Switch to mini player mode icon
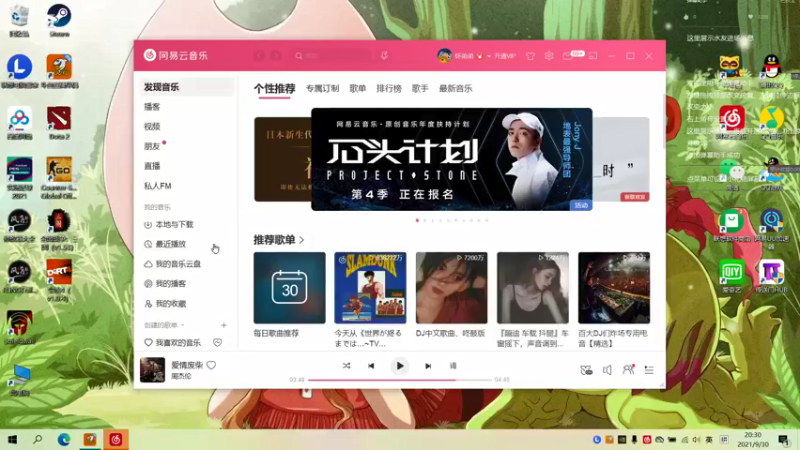The image size is (800, 450). click(593, 56)
